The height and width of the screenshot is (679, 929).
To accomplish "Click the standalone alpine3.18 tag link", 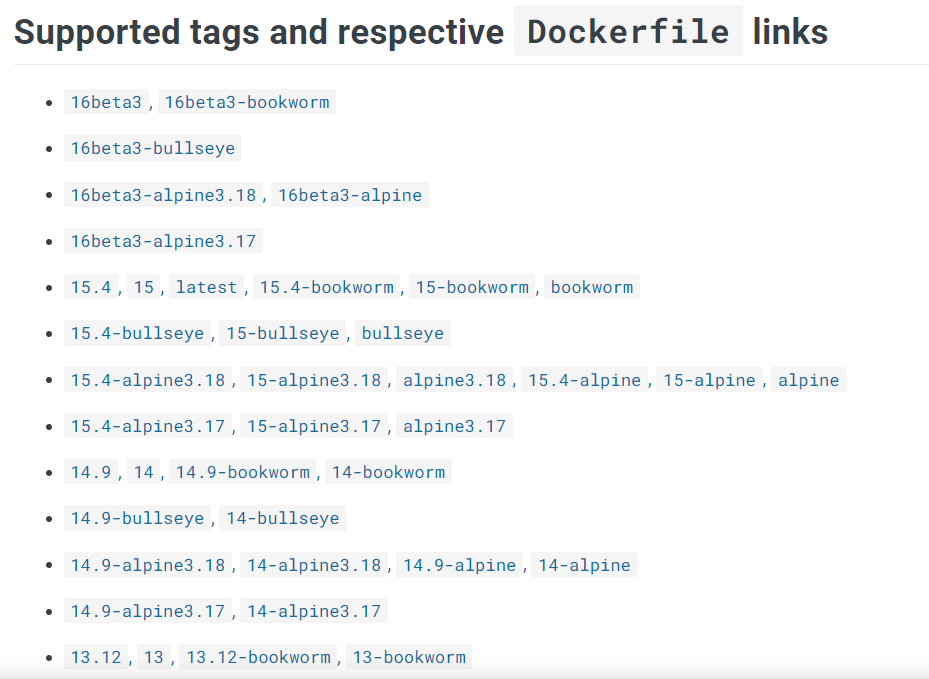I will pos(455,380).
